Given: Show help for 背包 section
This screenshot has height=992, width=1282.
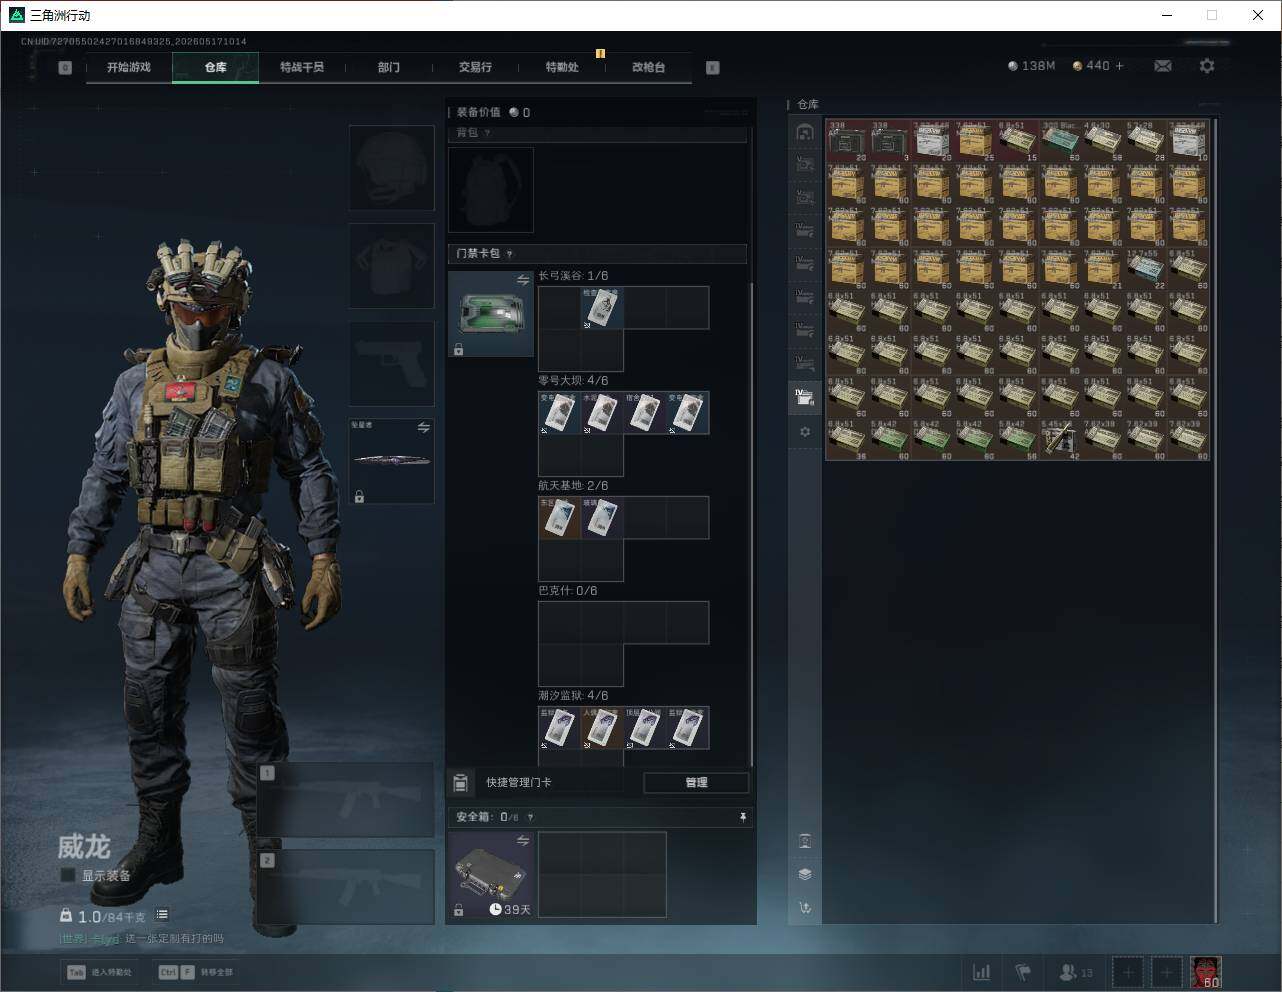Looking at the screenshot, I should (x=488, y=133).
